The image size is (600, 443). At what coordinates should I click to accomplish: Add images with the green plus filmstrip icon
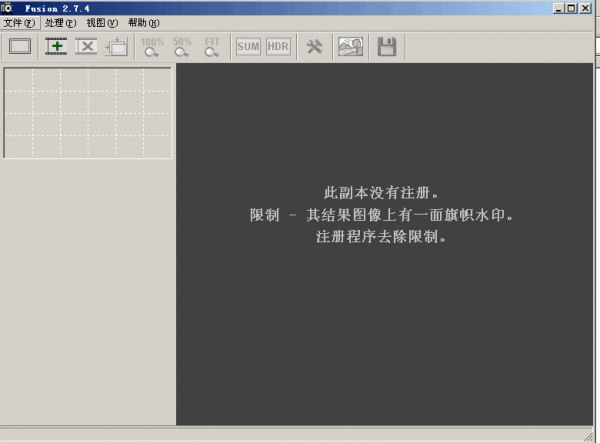(x=56, y=47)
